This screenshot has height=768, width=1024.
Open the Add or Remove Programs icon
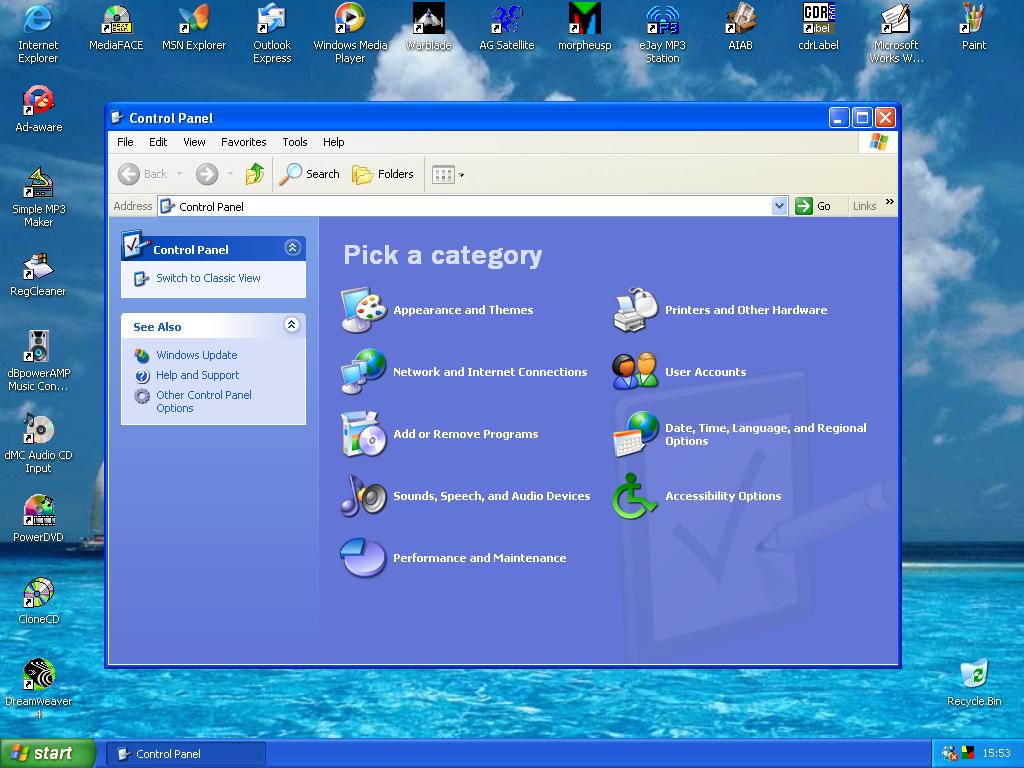[x=363, y=434]
